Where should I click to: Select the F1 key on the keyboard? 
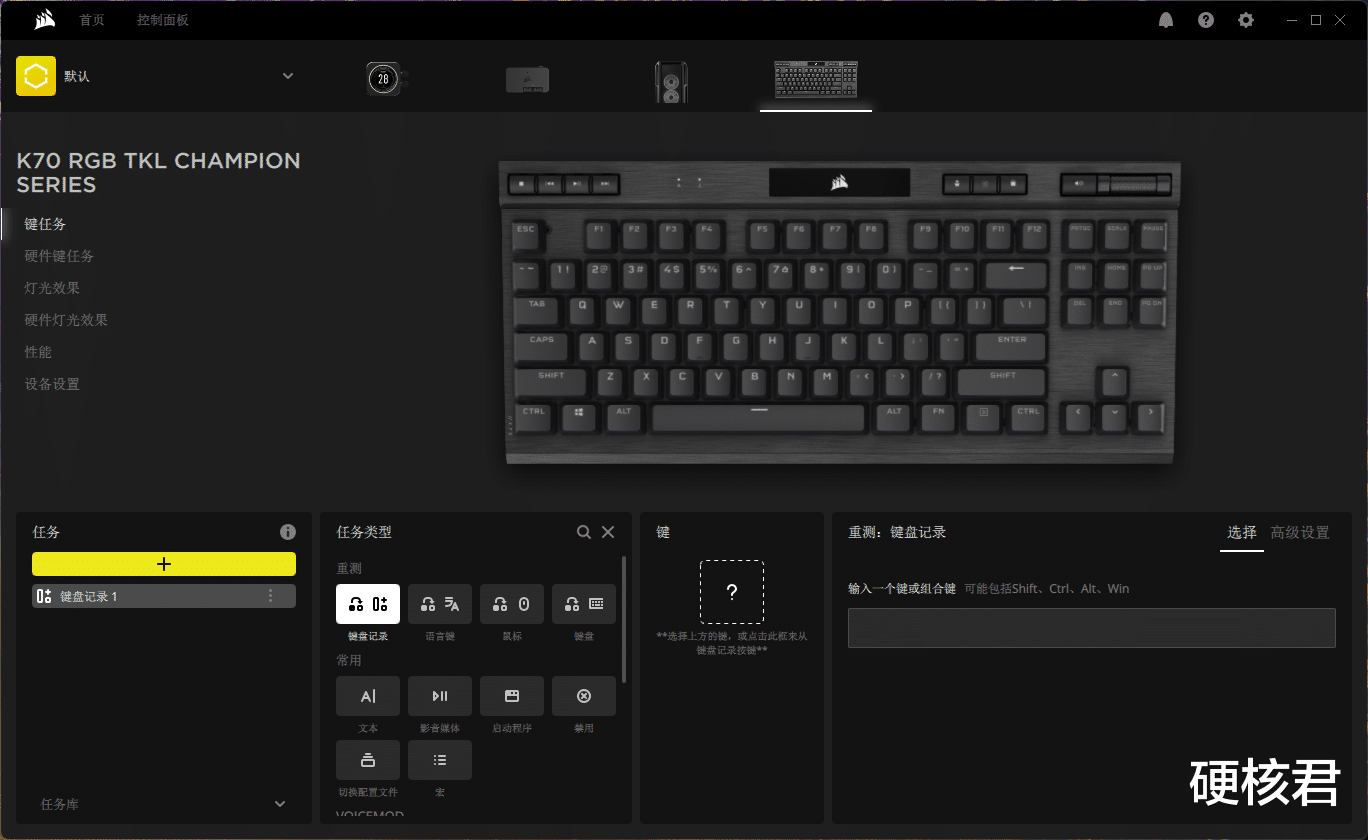(x=598, y=236)
